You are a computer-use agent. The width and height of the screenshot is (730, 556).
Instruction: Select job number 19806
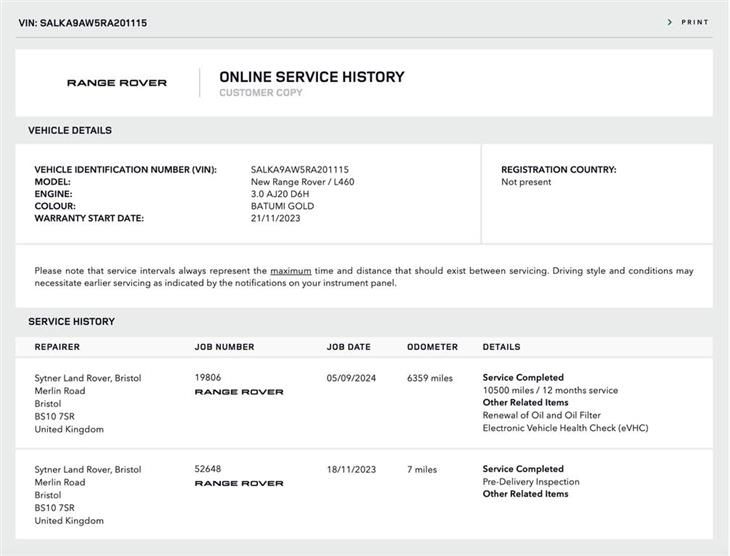208,377
